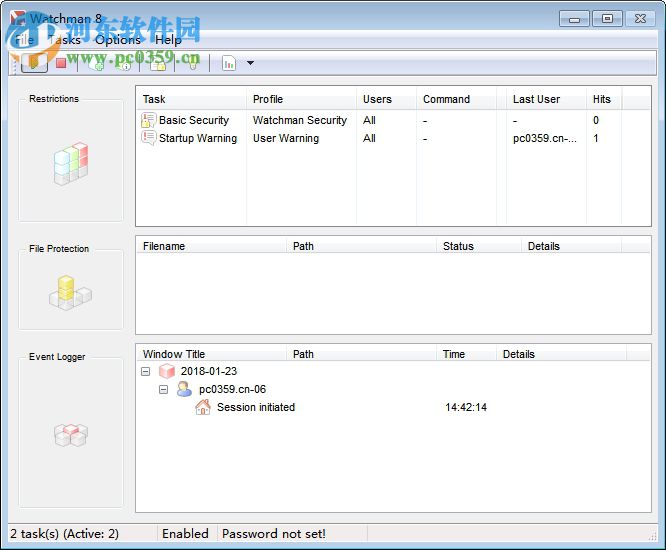
Task: Open the Help menu
Action: 168,40
